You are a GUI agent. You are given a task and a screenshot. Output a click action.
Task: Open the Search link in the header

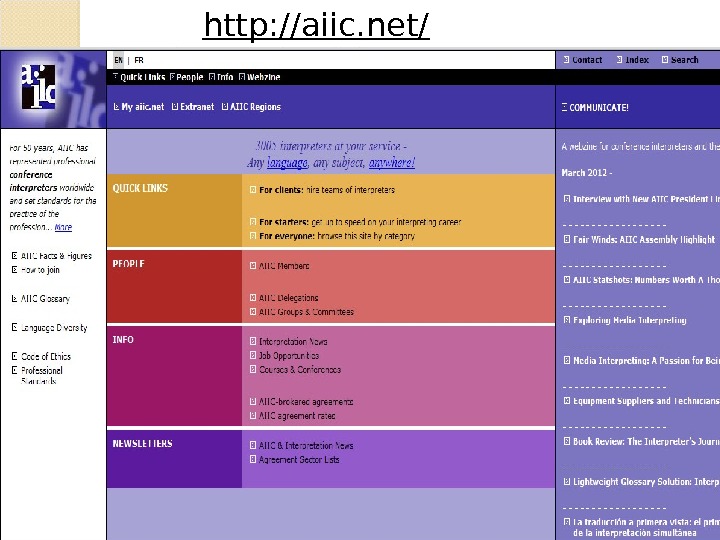pos(684,60)
